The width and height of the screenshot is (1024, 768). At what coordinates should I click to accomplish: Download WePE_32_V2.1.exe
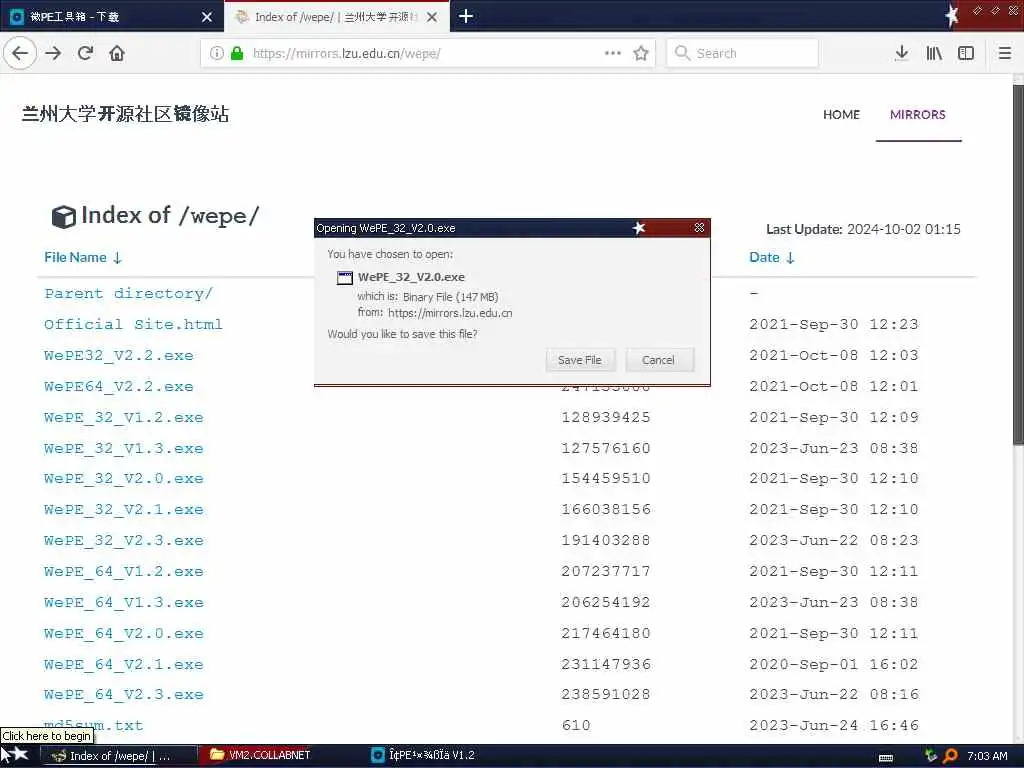(x=123, y=509)
